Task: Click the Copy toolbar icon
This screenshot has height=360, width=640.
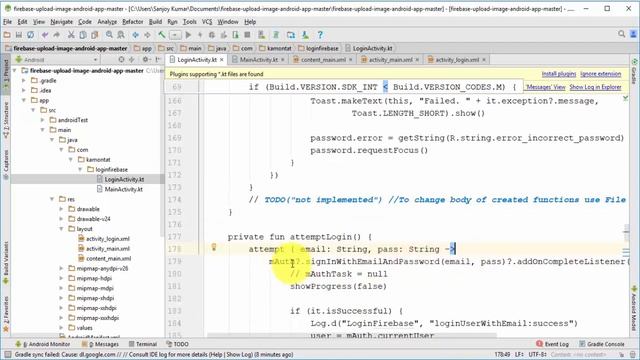Action: [82, 35]
